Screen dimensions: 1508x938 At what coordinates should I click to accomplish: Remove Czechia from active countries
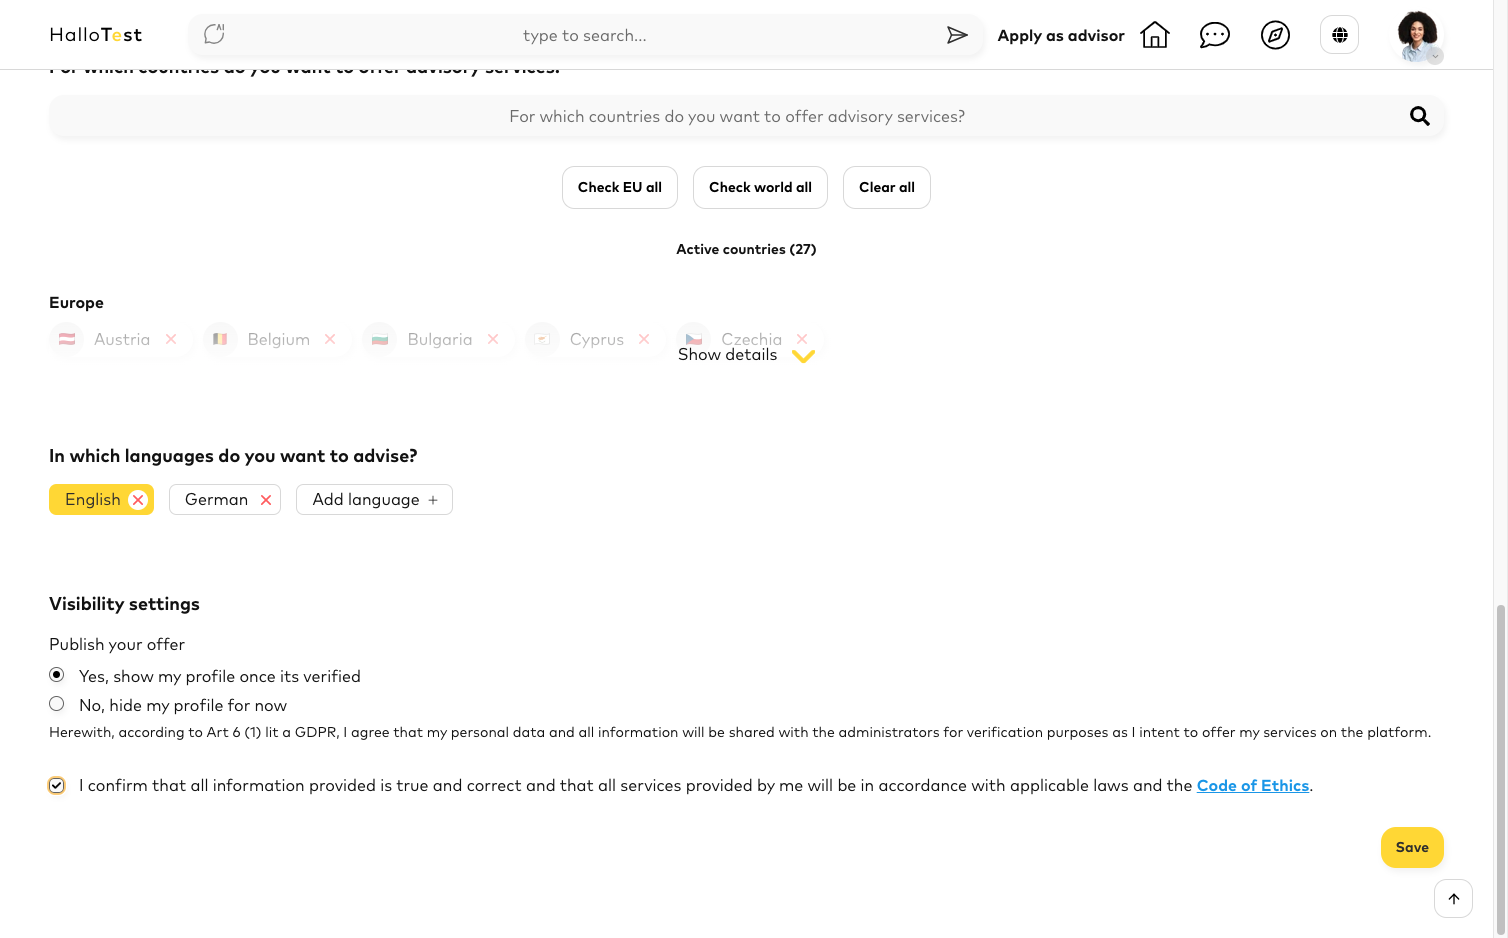(802, 339)
